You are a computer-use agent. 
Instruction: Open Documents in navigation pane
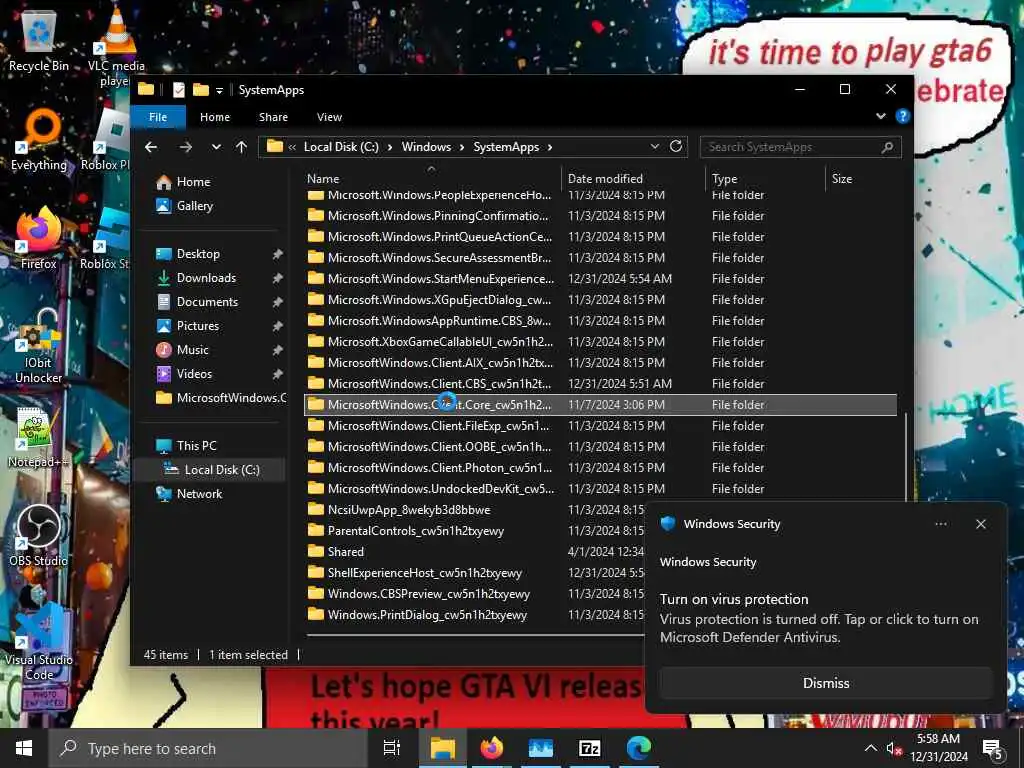pyautogui.click(x=207, y=302)
